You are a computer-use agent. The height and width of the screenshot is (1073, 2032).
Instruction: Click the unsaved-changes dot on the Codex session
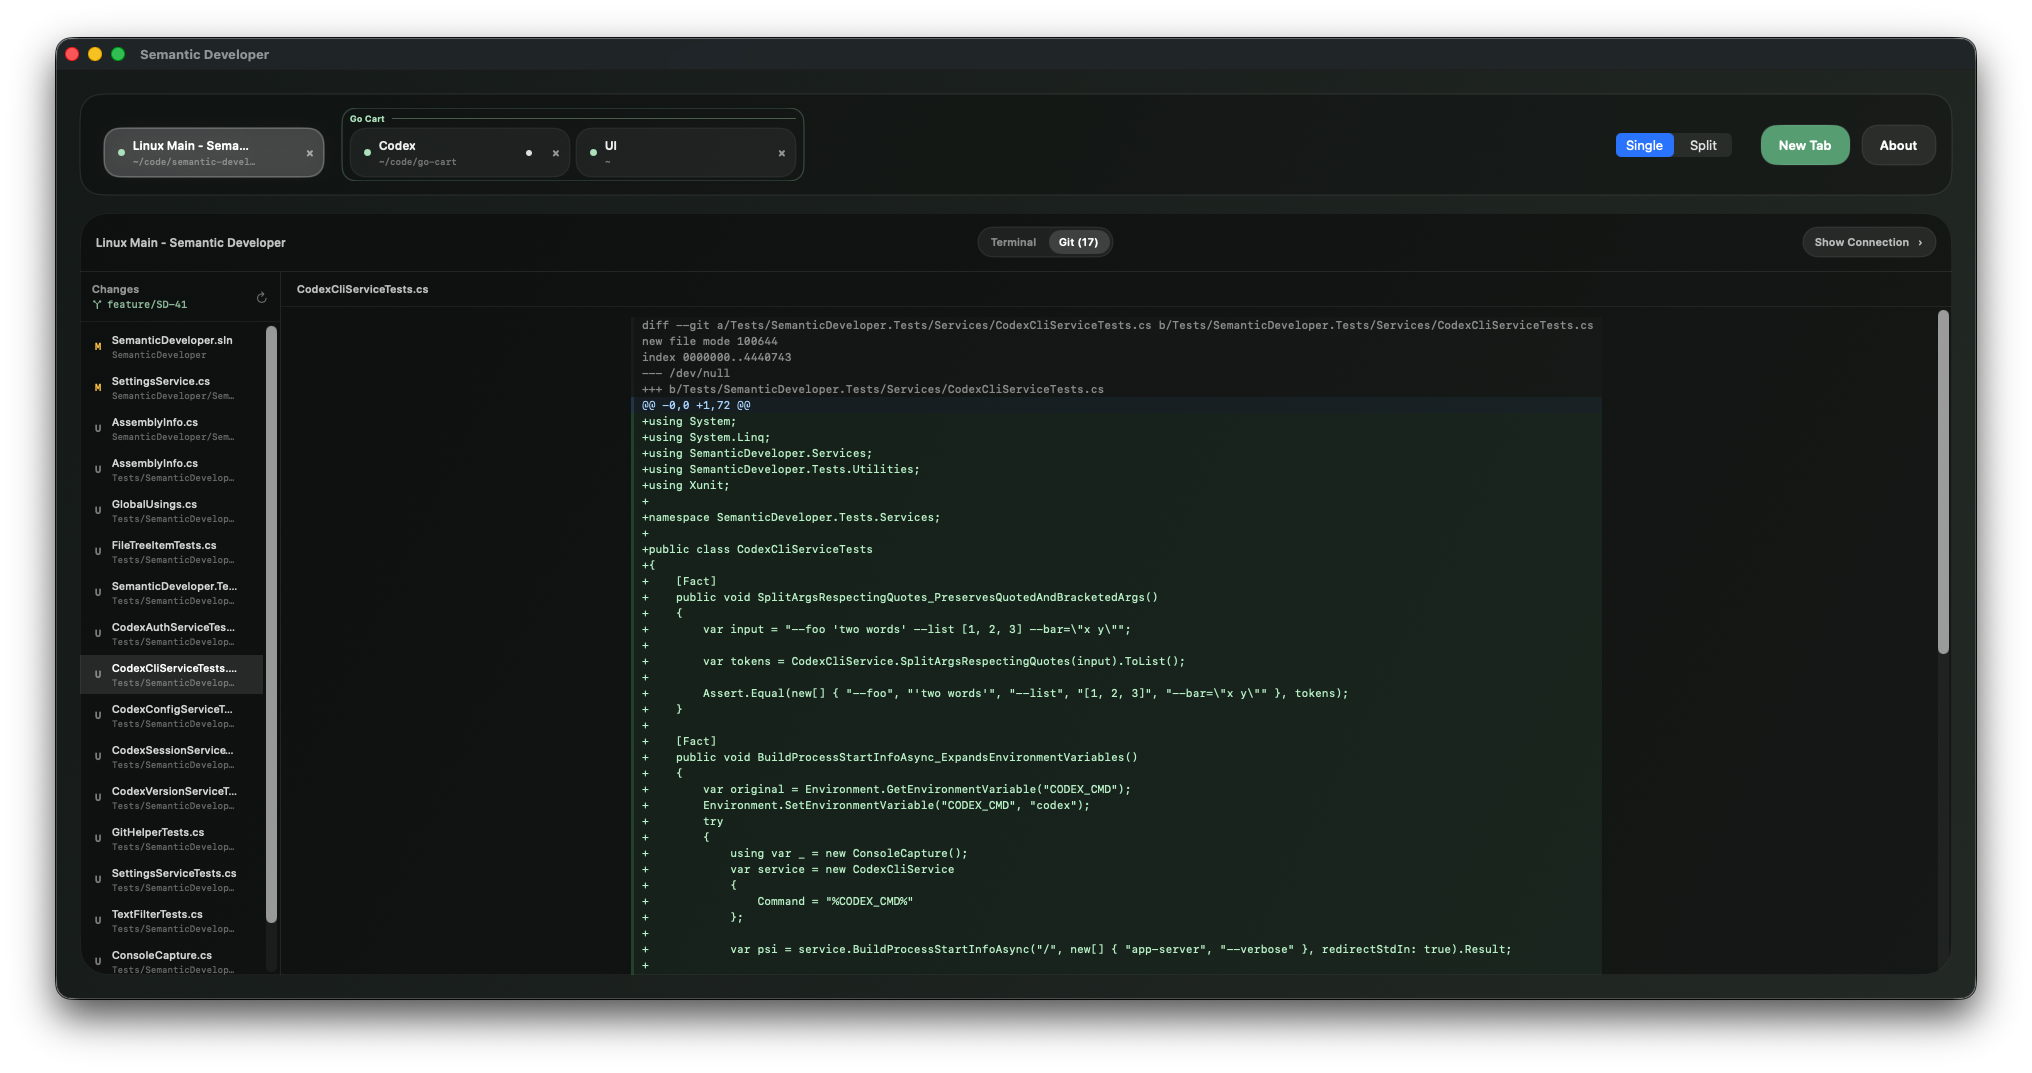tap(529, 152)
